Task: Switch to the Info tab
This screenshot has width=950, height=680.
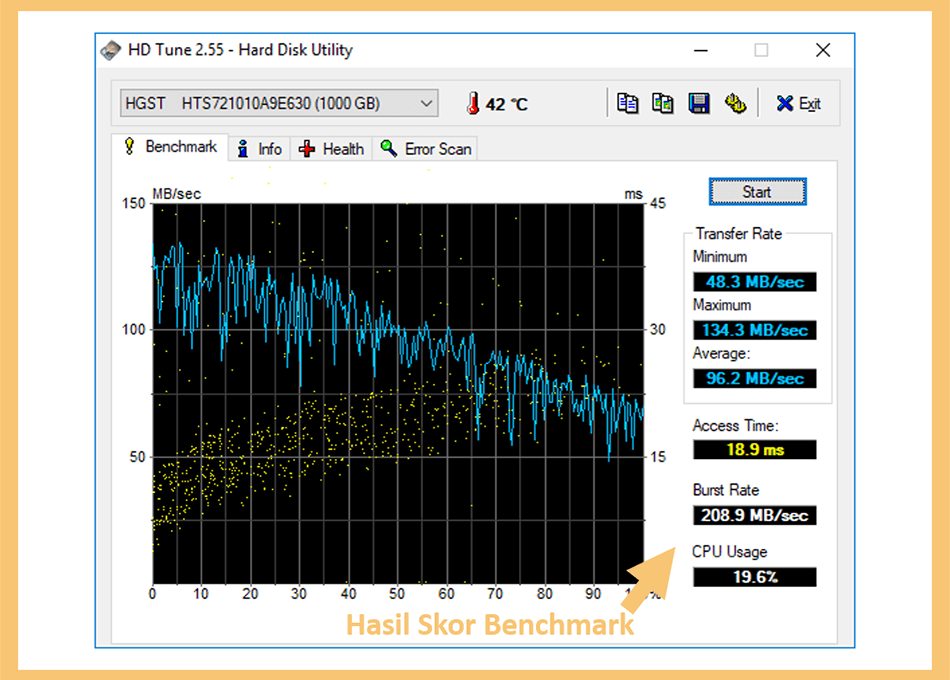Action: click(260, 148)
